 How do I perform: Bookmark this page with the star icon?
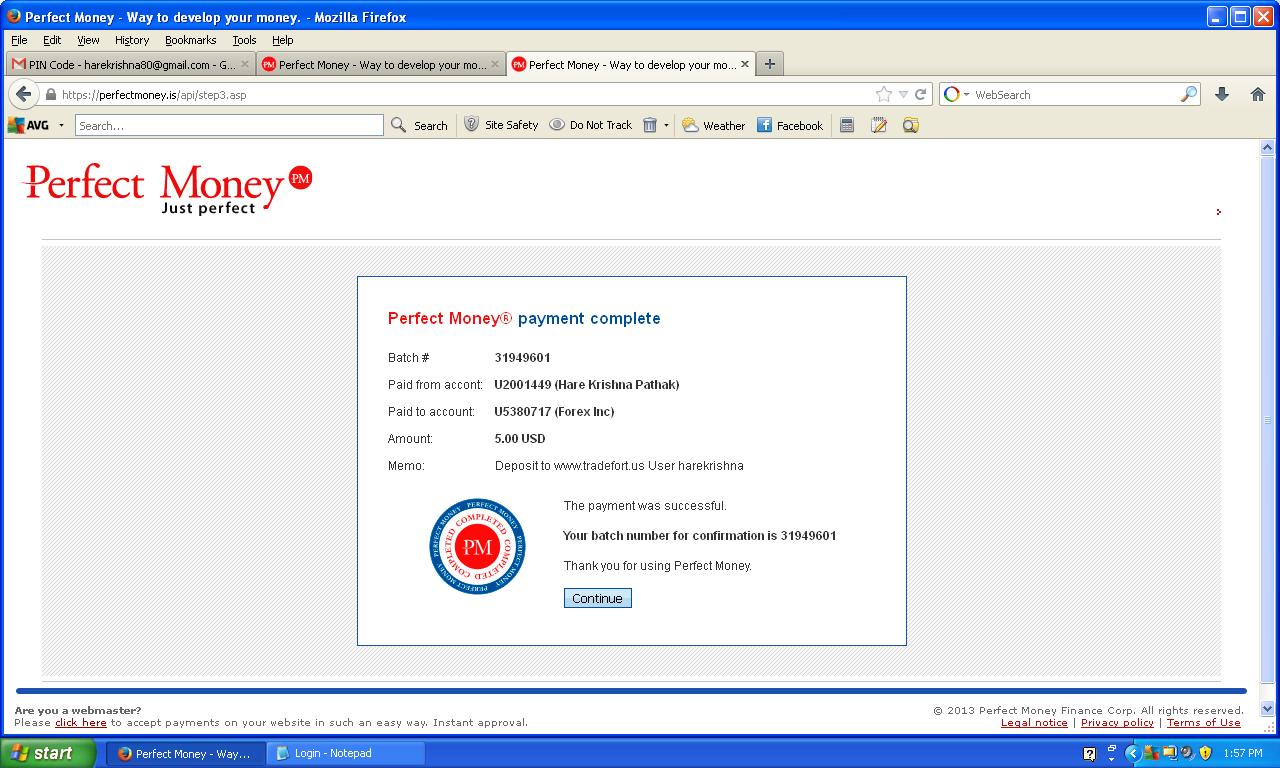(883, 94)
